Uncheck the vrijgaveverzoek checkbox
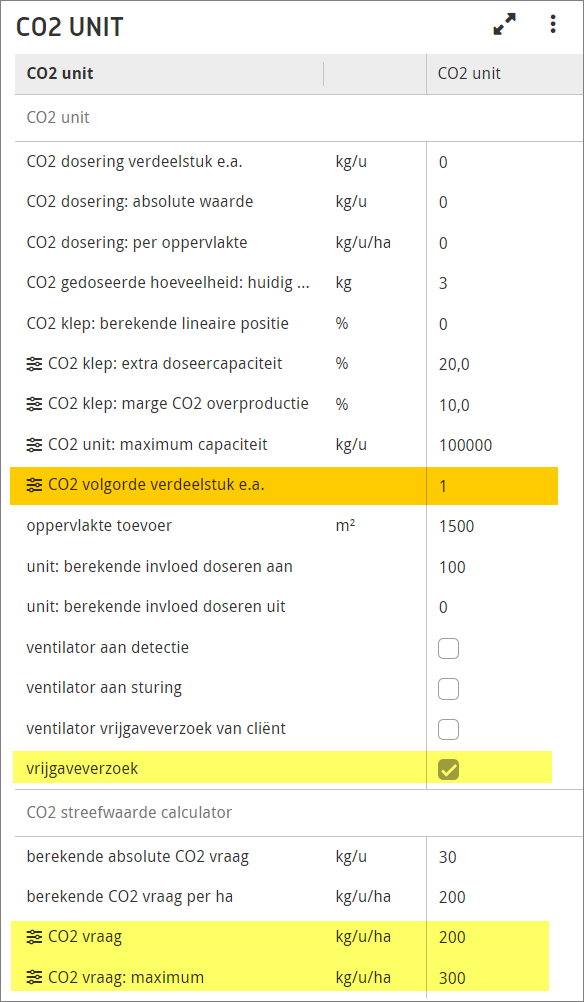Image resolution: width=584 pixels, height=1002 pixels. [x=449, y=770]
